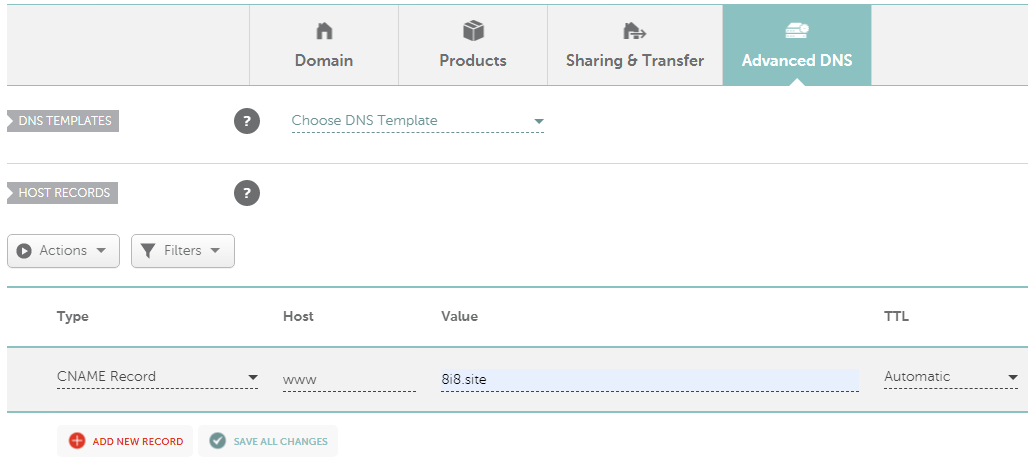Click the checkmark icon beside Save All Changes

(218, 441)
